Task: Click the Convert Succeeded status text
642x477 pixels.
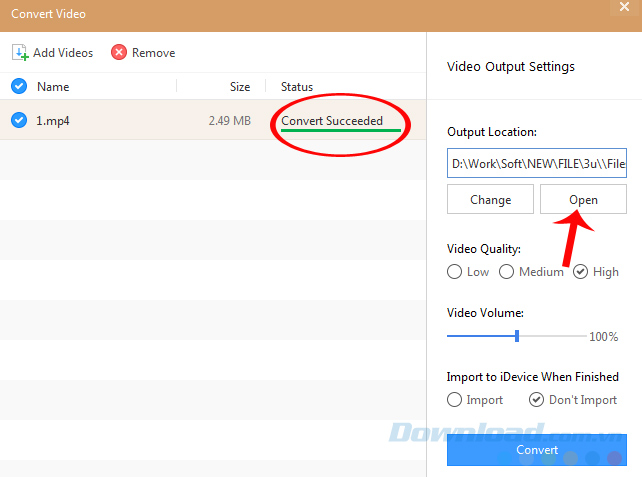Action: (x=331, y=121)
